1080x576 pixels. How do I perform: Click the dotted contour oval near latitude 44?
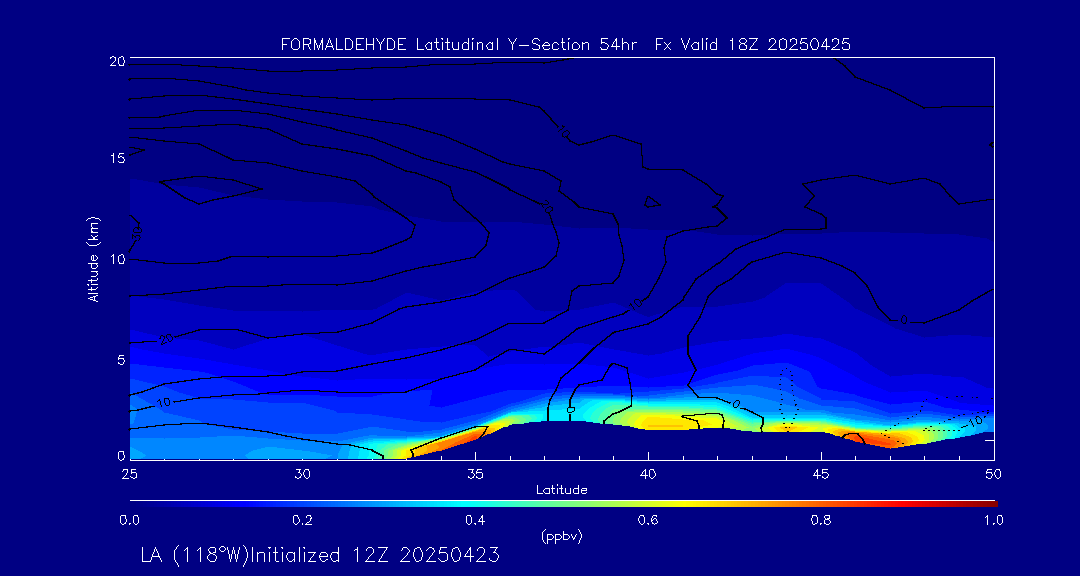coord(787,398)
